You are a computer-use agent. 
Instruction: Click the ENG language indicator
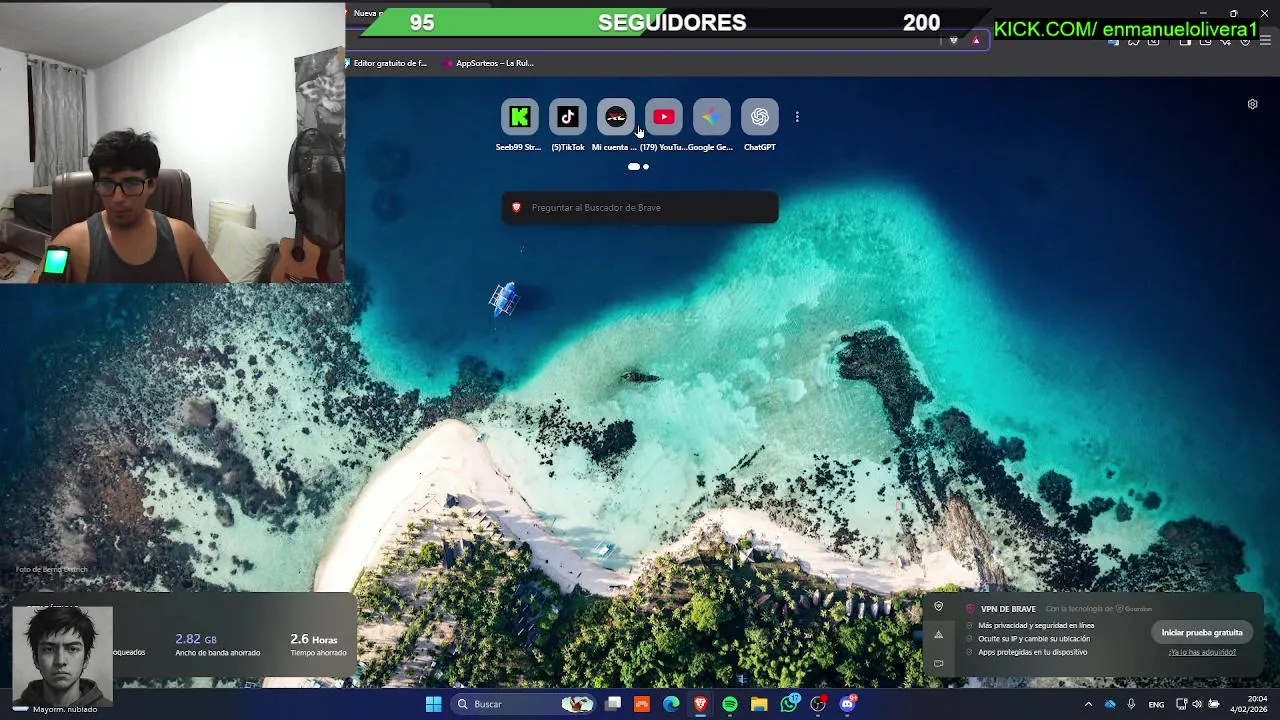pos(1156,704)
